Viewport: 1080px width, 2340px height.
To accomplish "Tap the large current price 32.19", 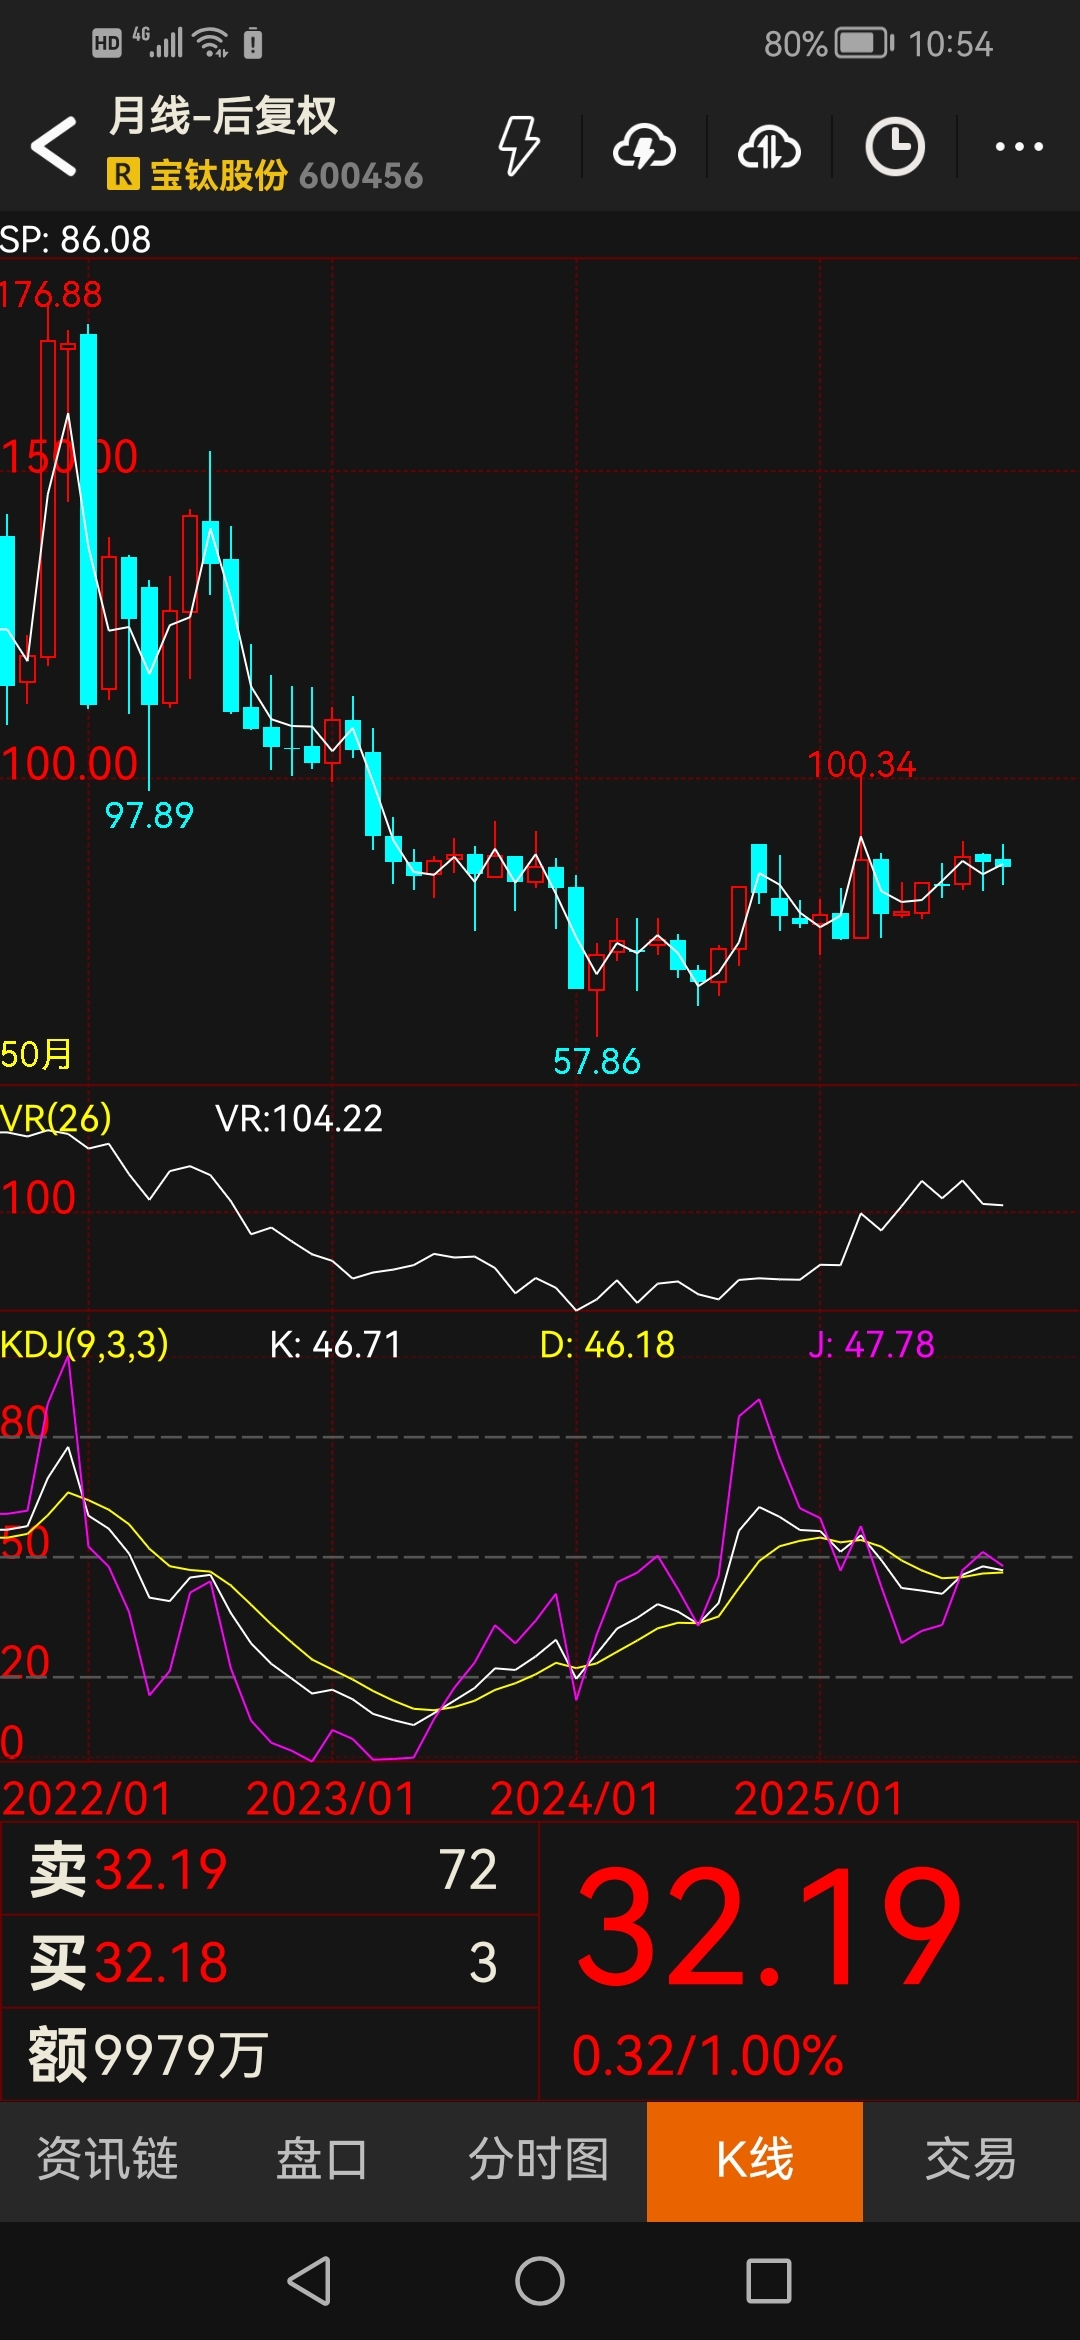I will (x=769, y=1926).
